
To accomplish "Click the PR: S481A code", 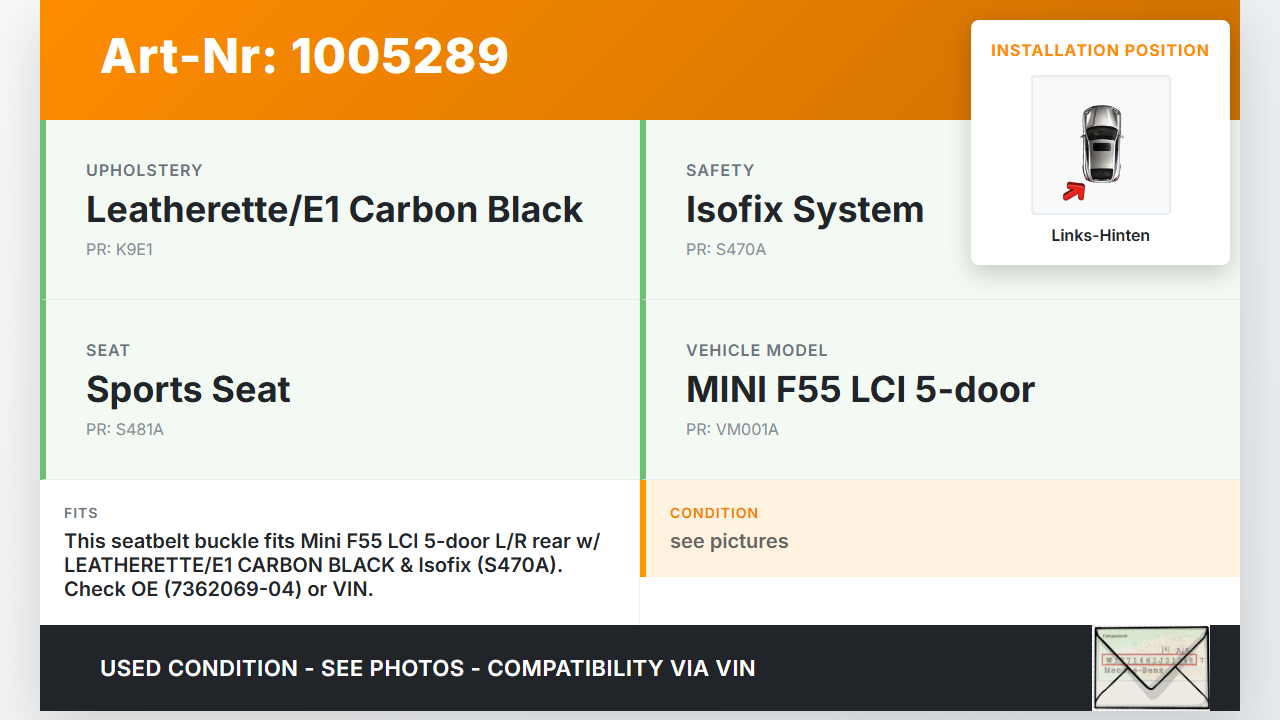I will tap(125, 430).
